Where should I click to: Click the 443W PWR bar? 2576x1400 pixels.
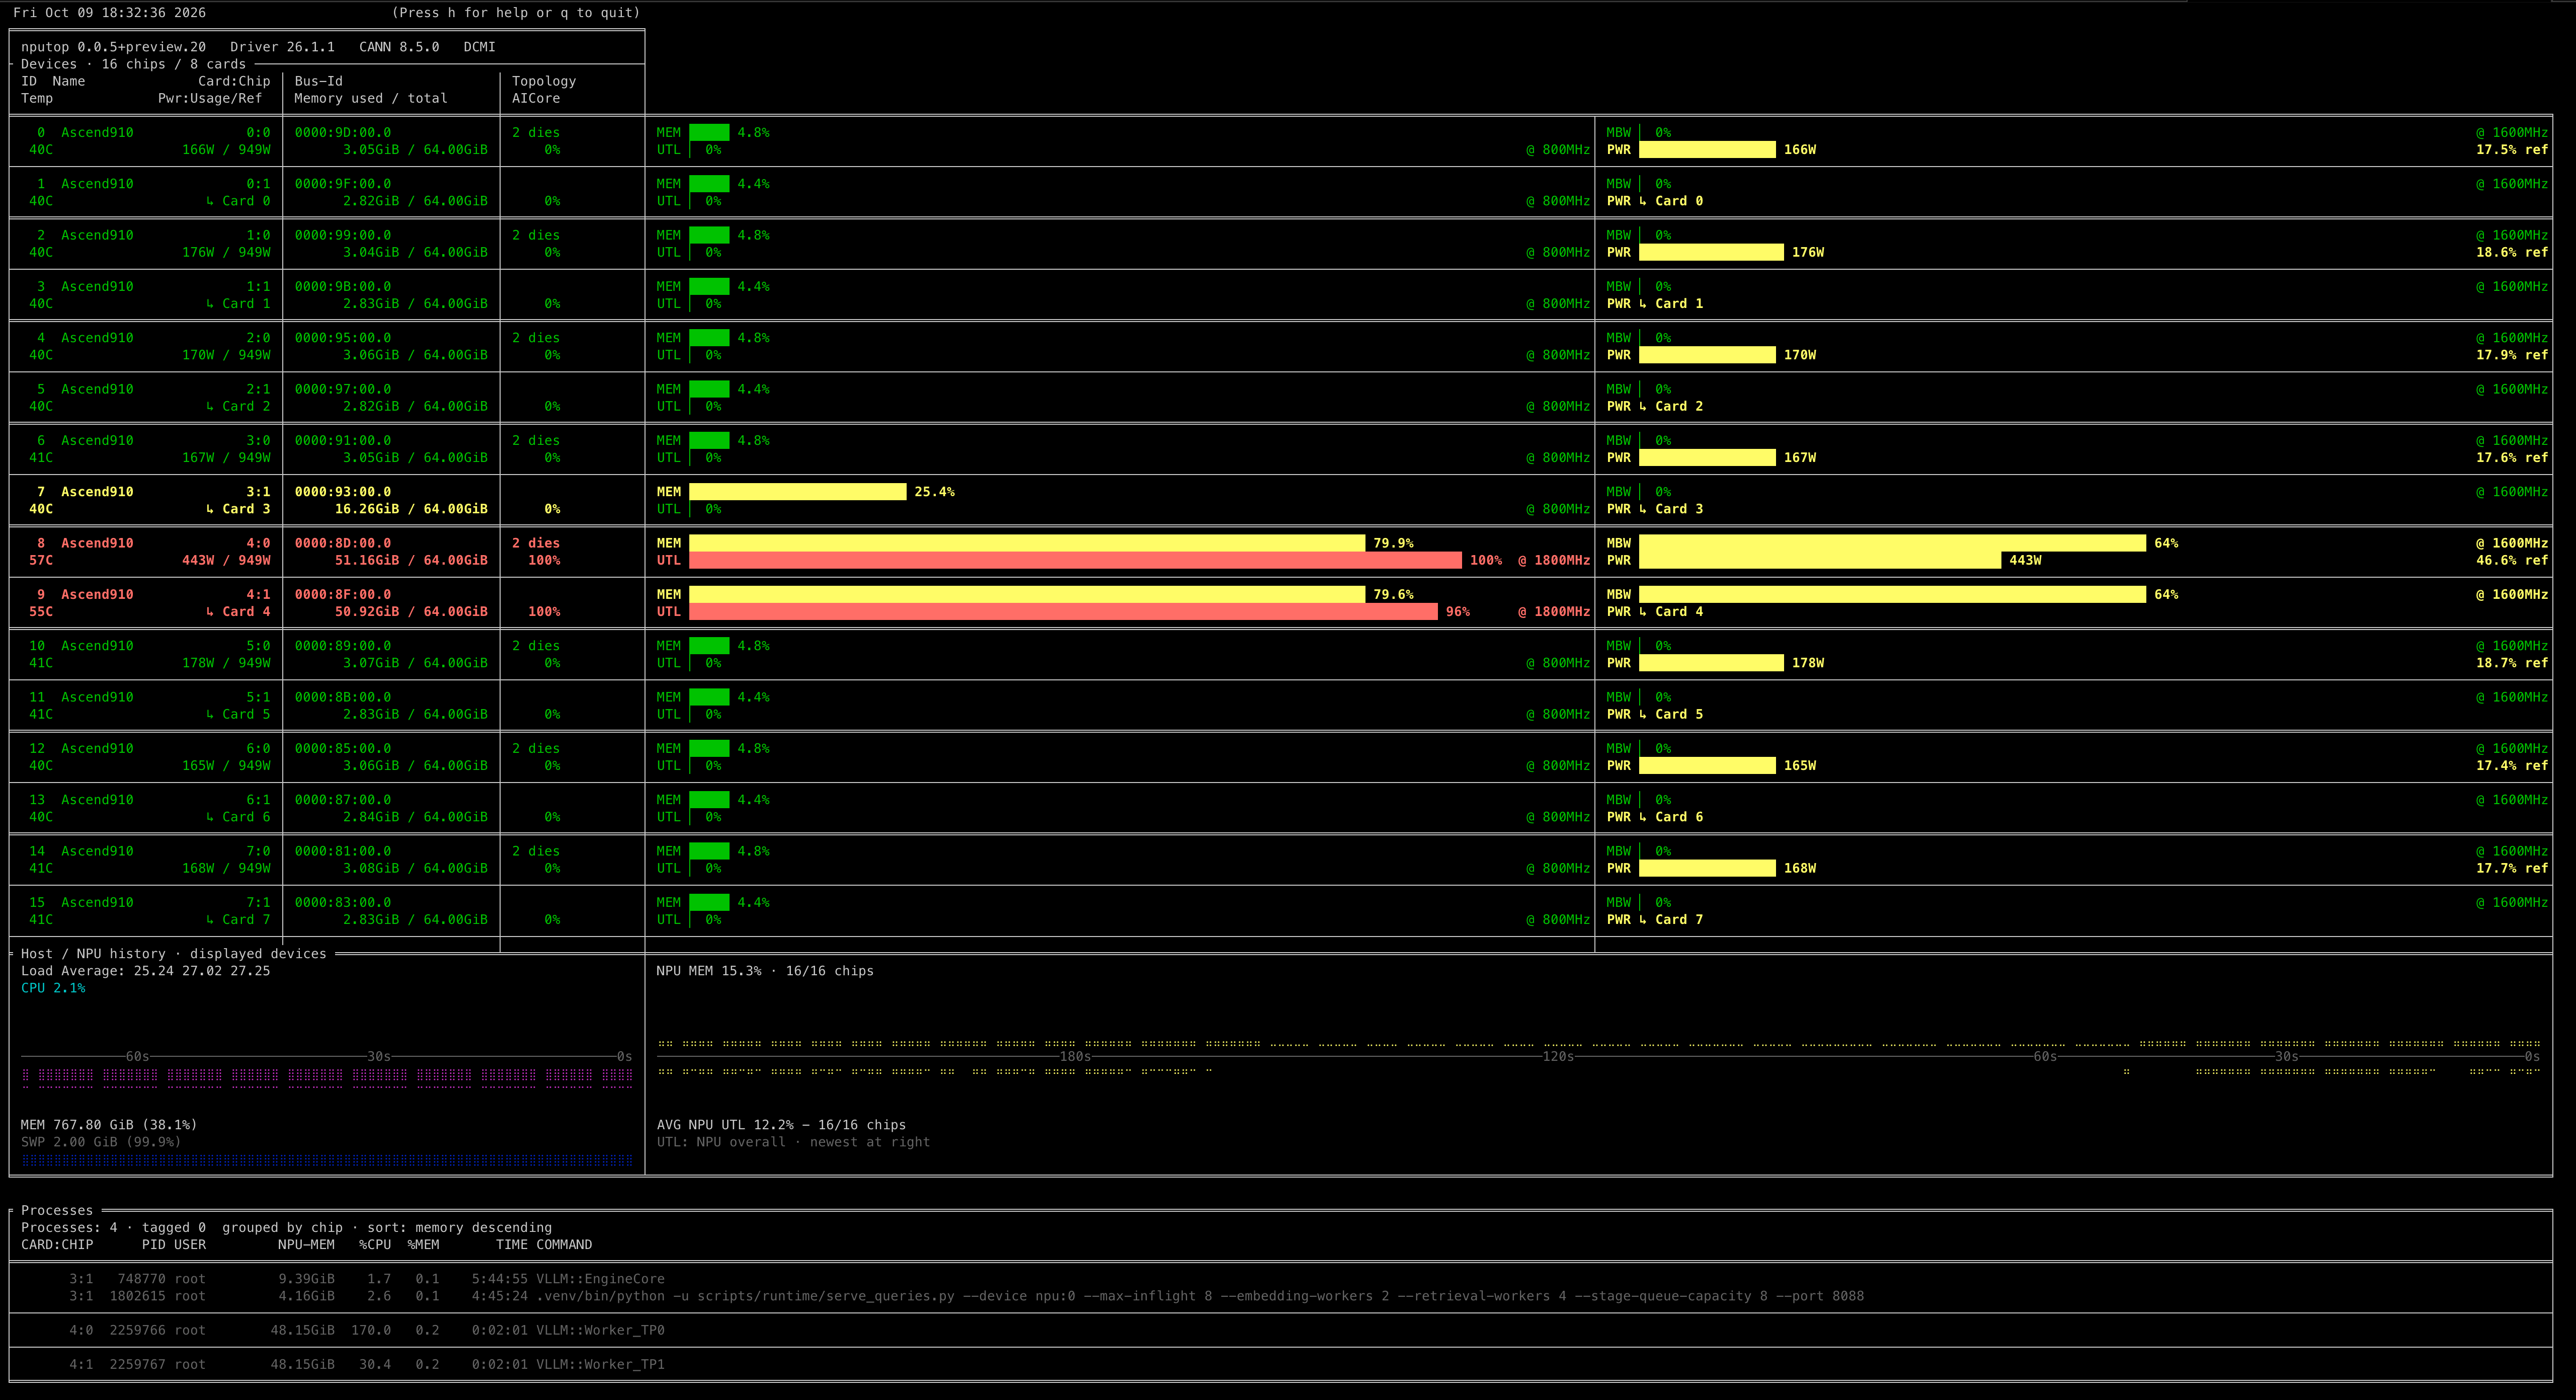(x=1820, y=561)
